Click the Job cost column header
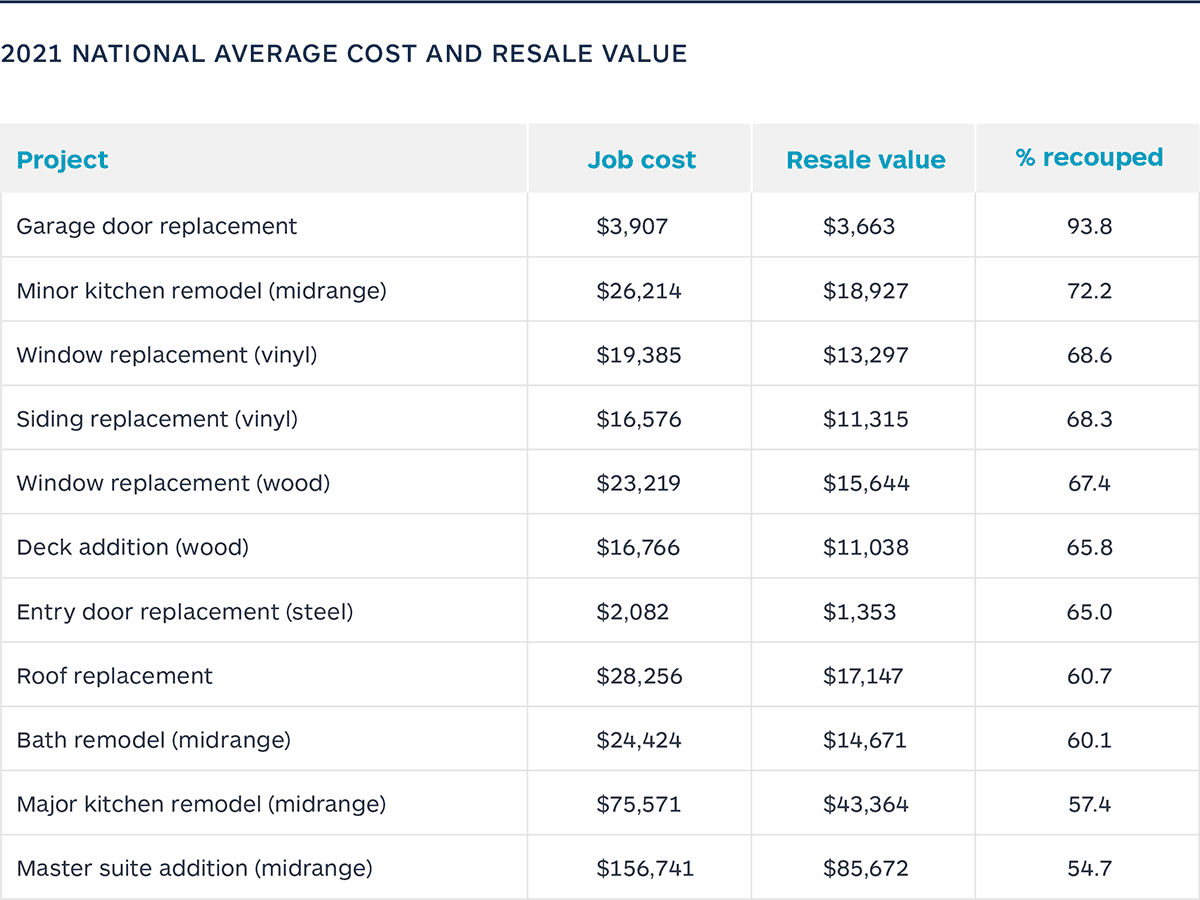Viewport: 1200px width, 900px height. pos(641,160)
